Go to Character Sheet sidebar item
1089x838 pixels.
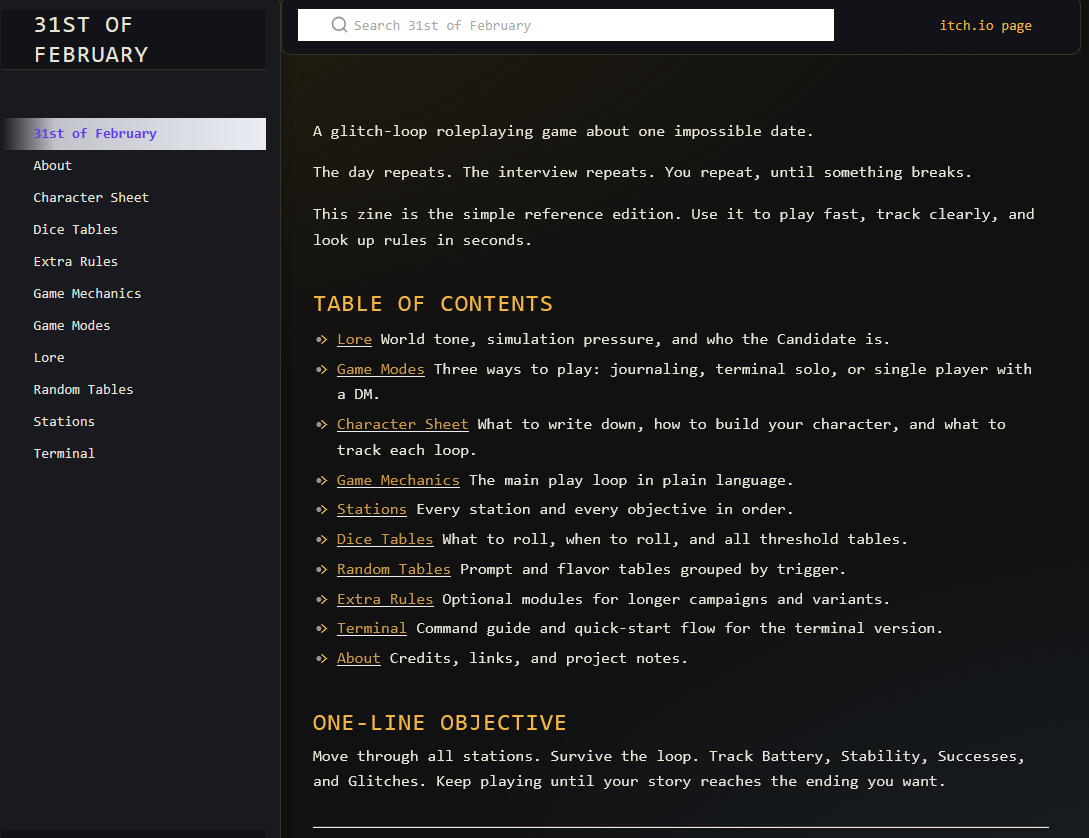coord(91,197)
